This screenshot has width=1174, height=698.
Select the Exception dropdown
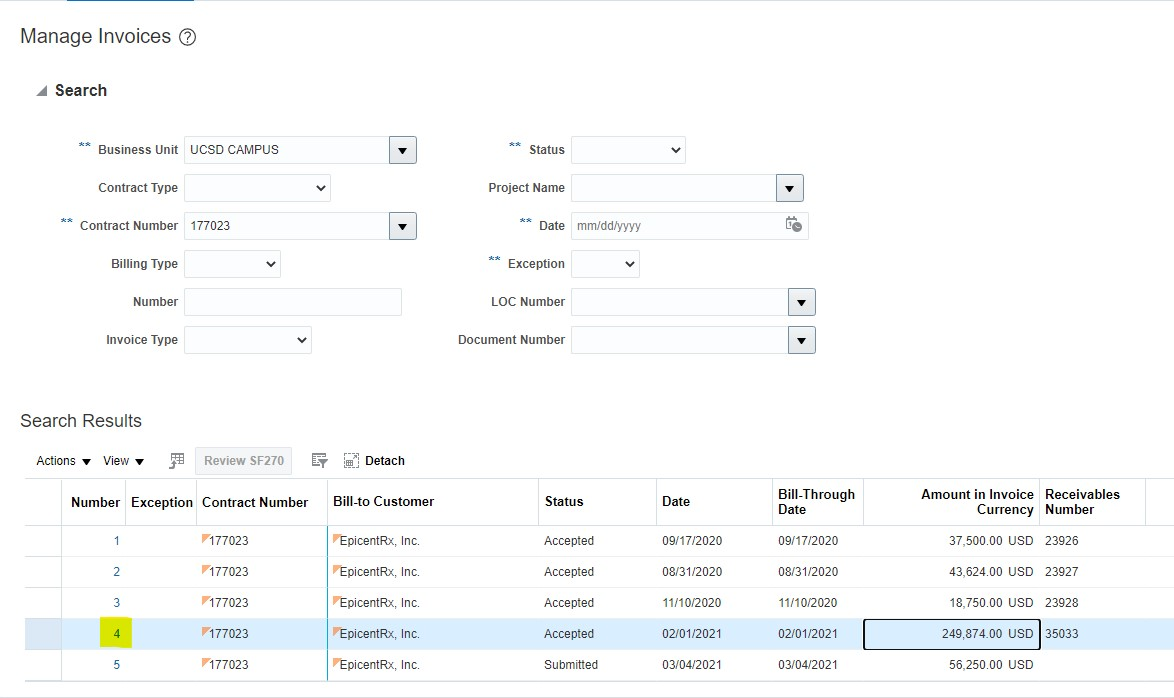[x=605, y=264]
